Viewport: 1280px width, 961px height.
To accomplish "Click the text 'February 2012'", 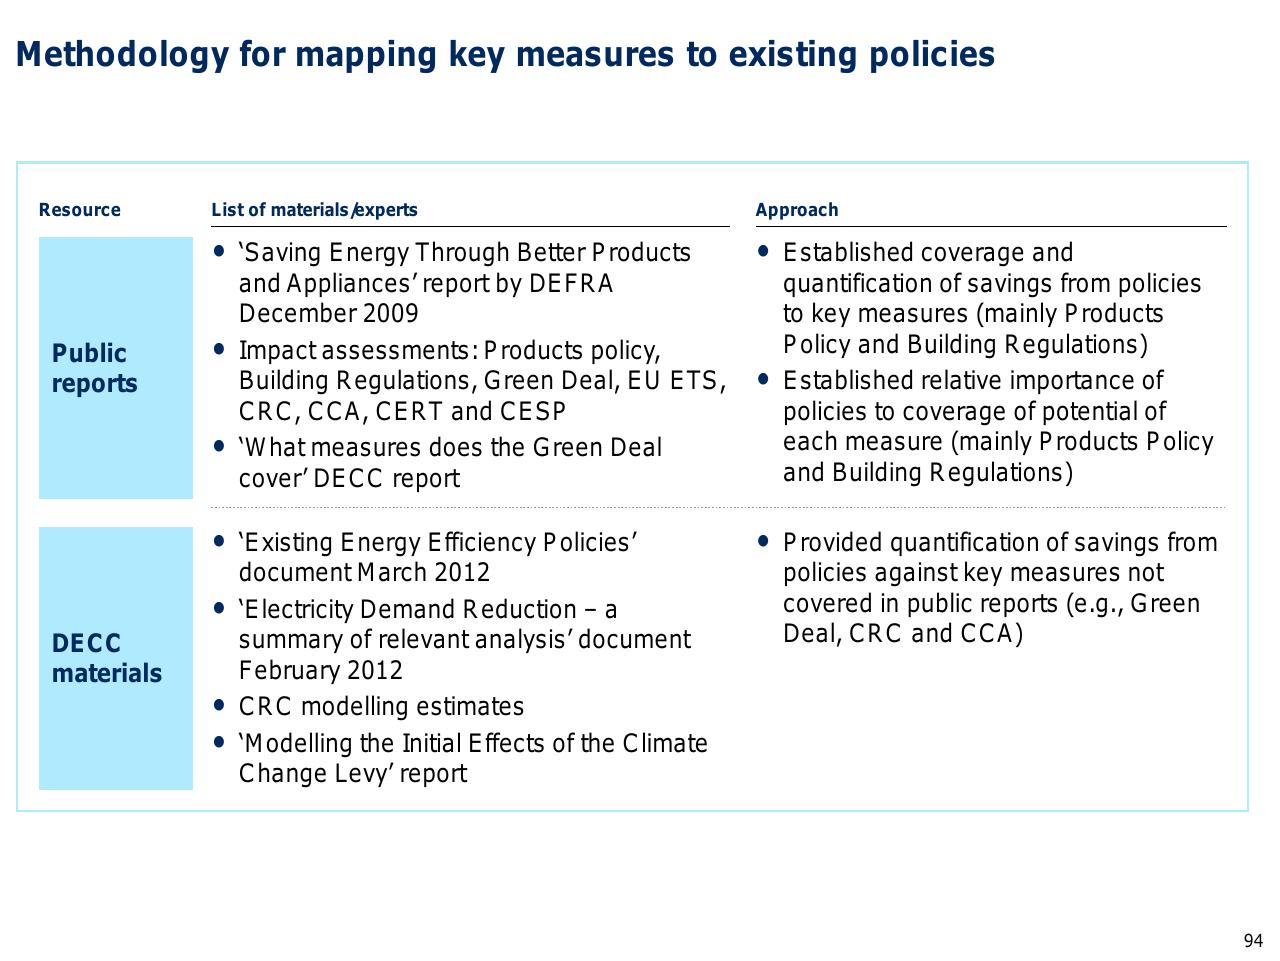I will coord(321,671).
